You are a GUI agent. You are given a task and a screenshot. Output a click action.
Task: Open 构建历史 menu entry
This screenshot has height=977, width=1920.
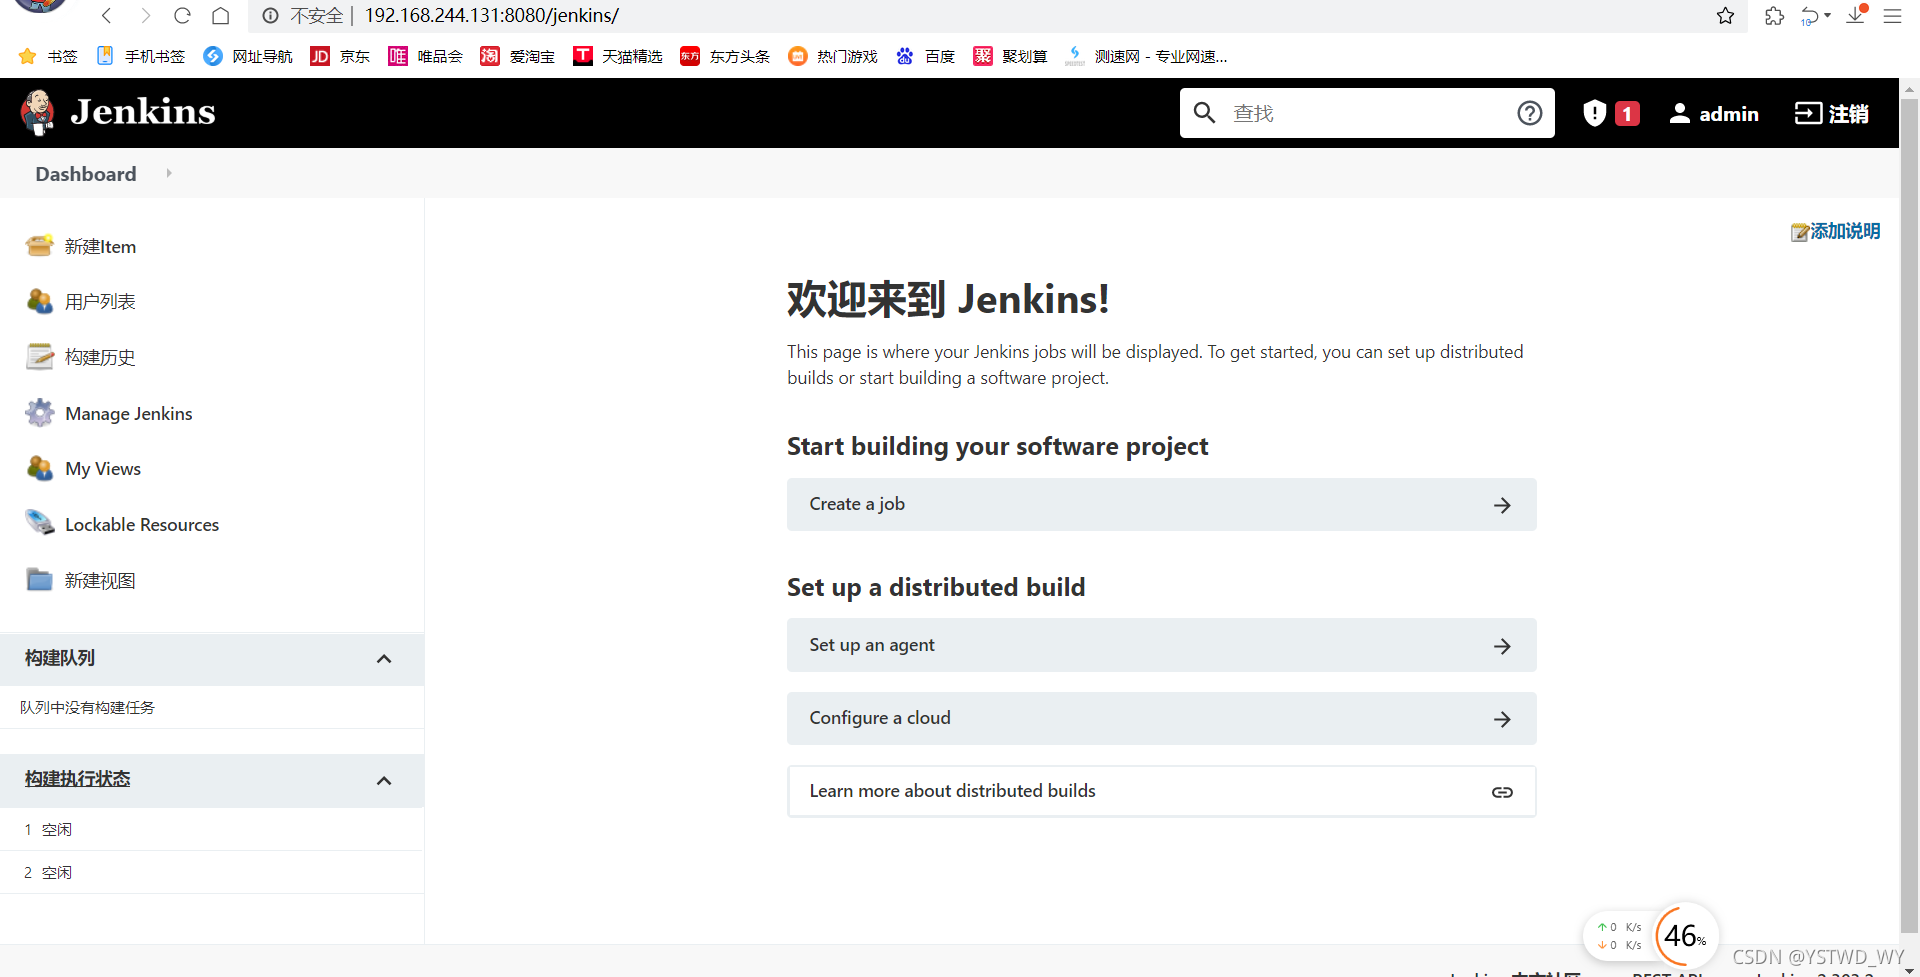(x=100, y=357)
